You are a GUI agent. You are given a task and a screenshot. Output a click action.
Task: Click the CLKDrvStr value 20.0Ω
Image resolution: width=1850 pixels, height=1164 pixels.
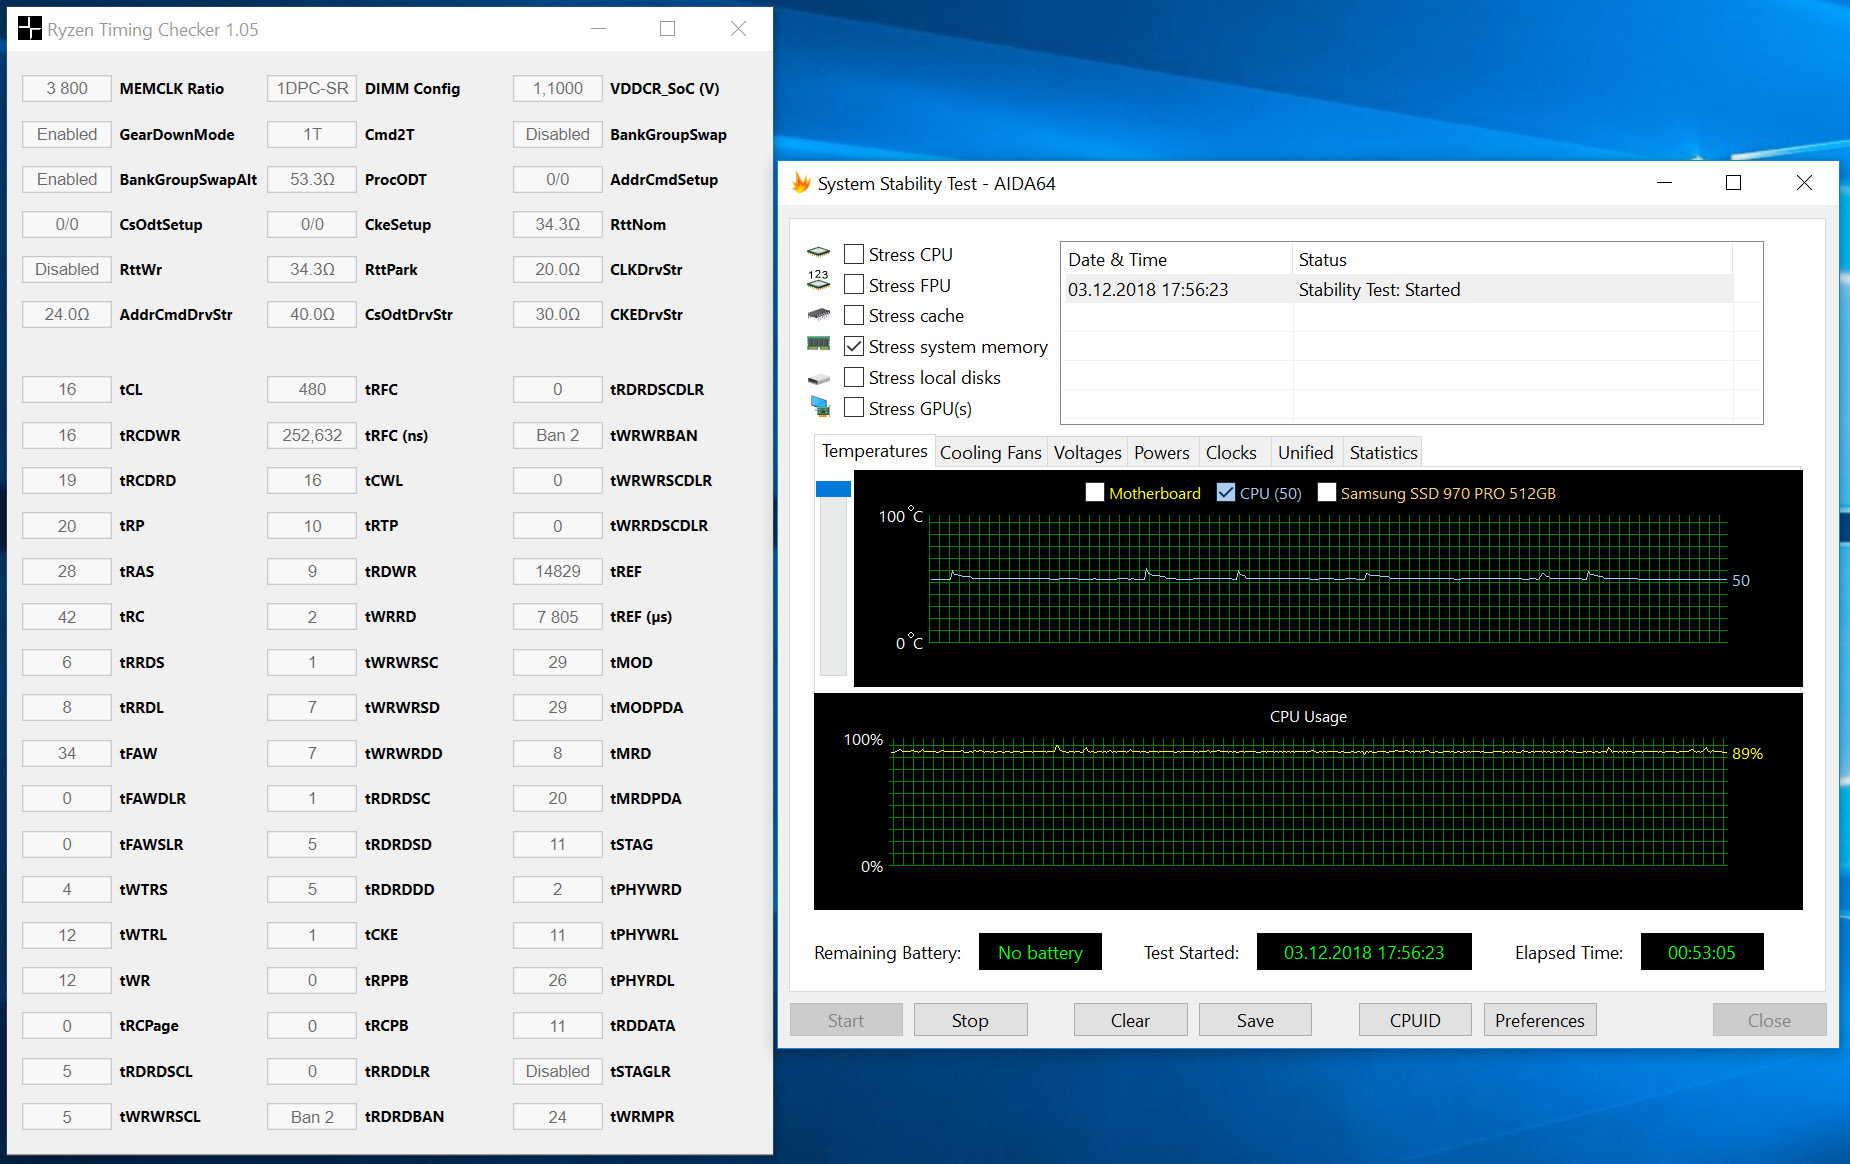(558, 269)
